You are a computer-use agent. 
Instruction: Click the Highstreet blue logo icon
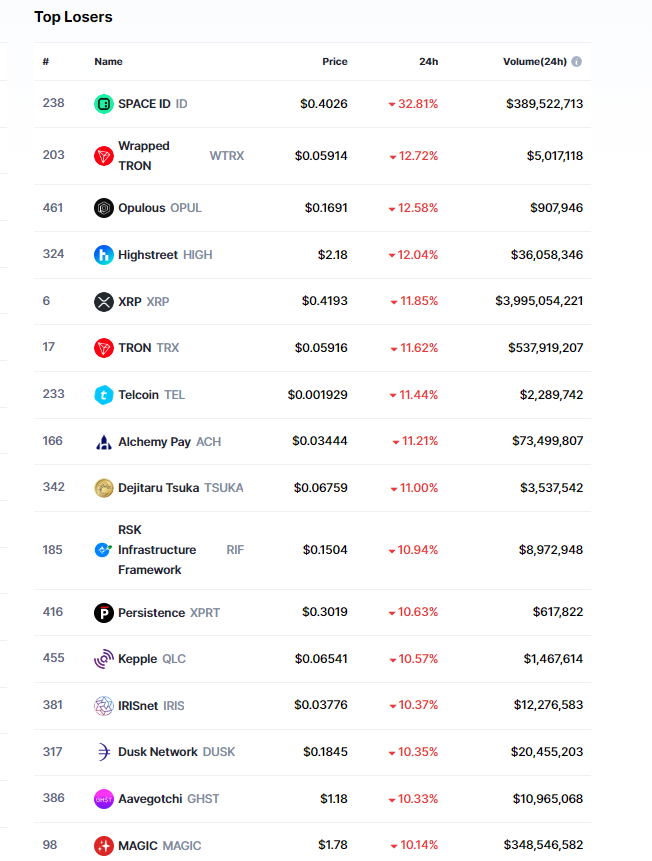(104, 255)
